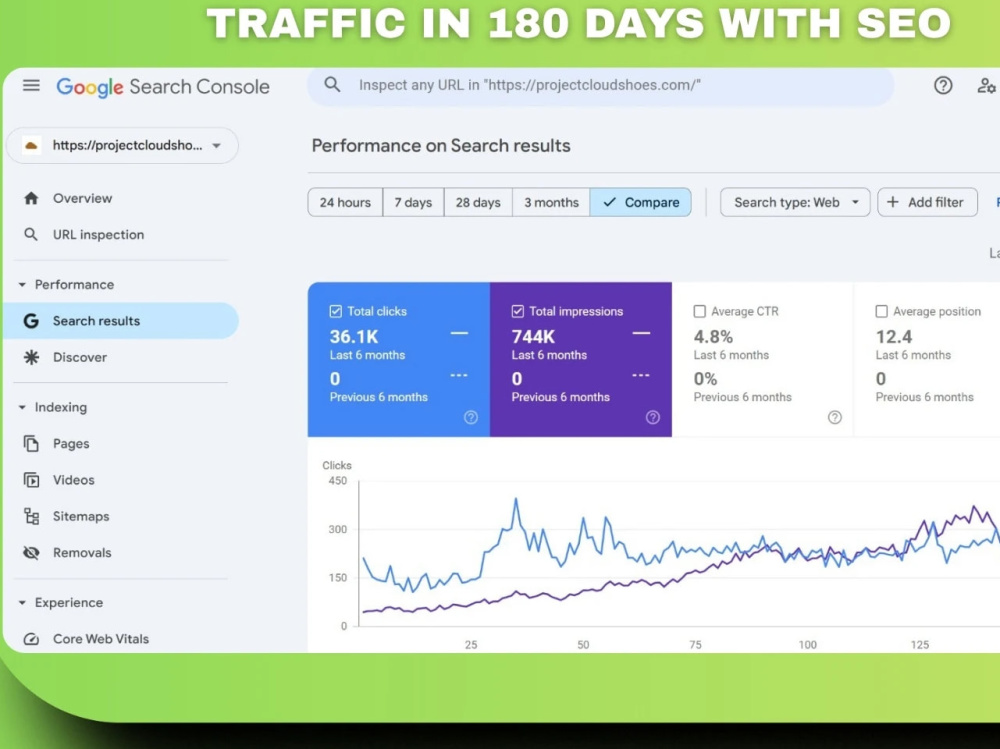Click the Pages document icon
1000x749 pixels.
tap(31, 443)
